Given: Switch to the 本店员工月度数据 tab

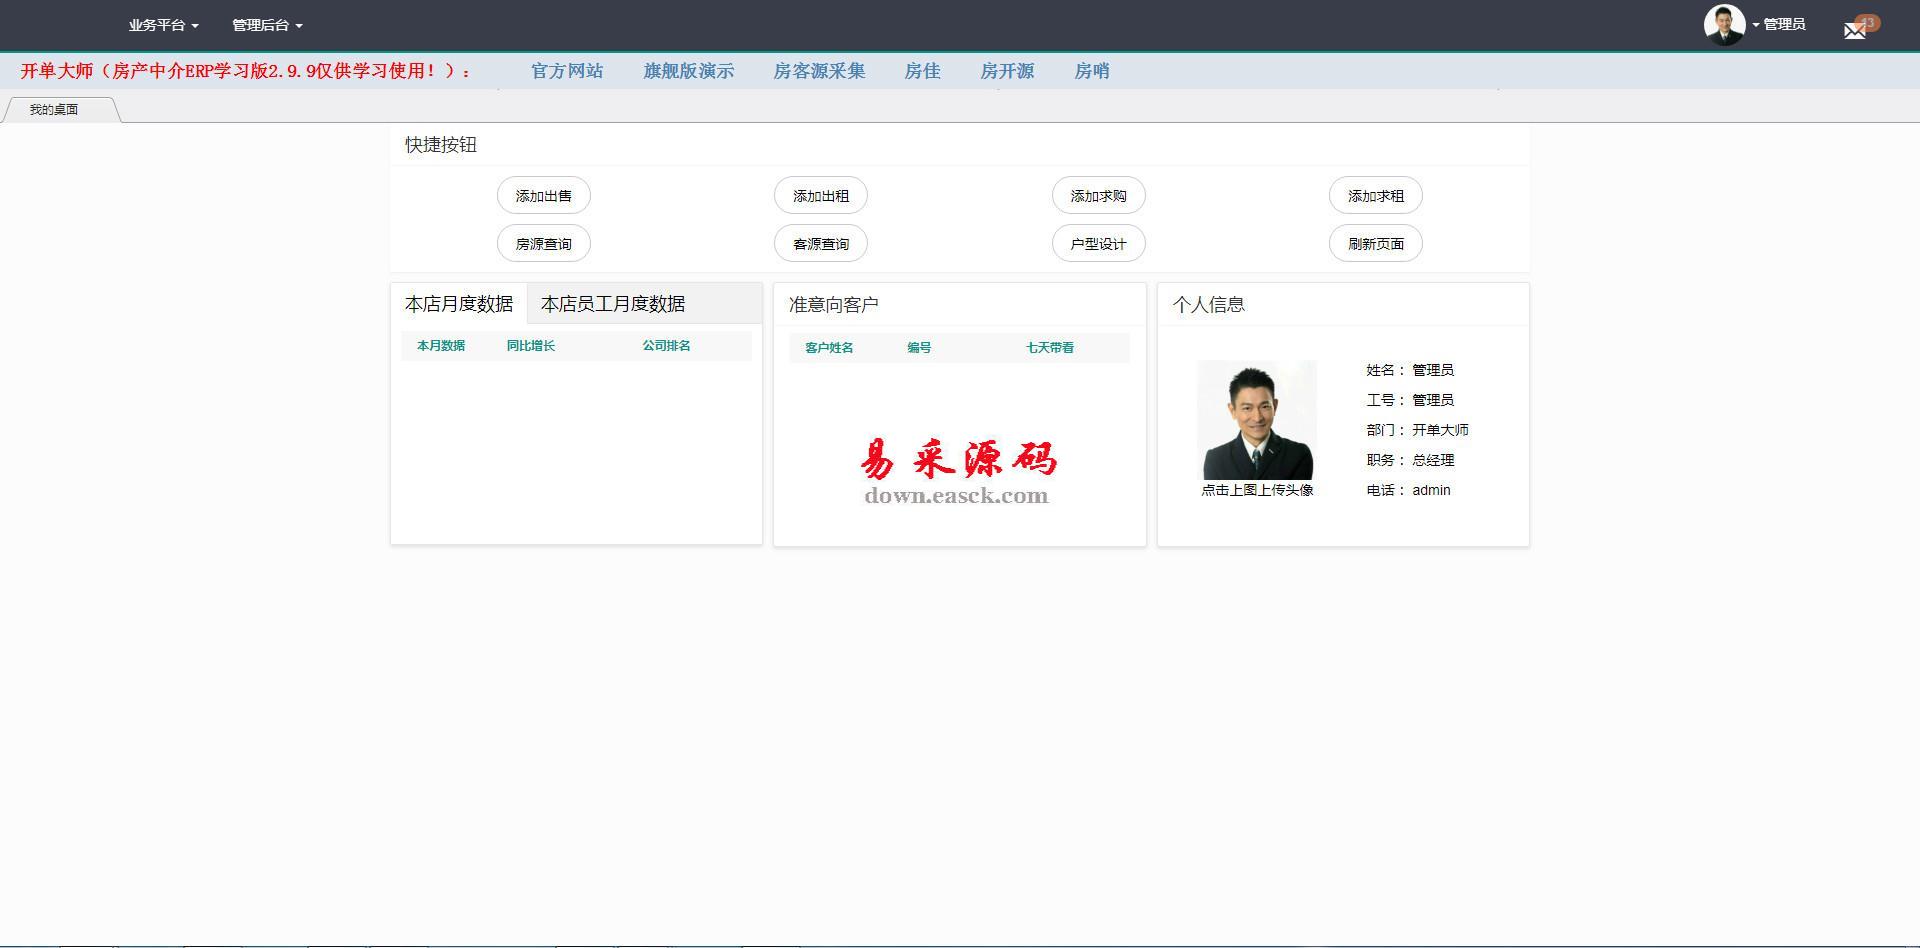Looking at the screenshot, I should point(613,304).
